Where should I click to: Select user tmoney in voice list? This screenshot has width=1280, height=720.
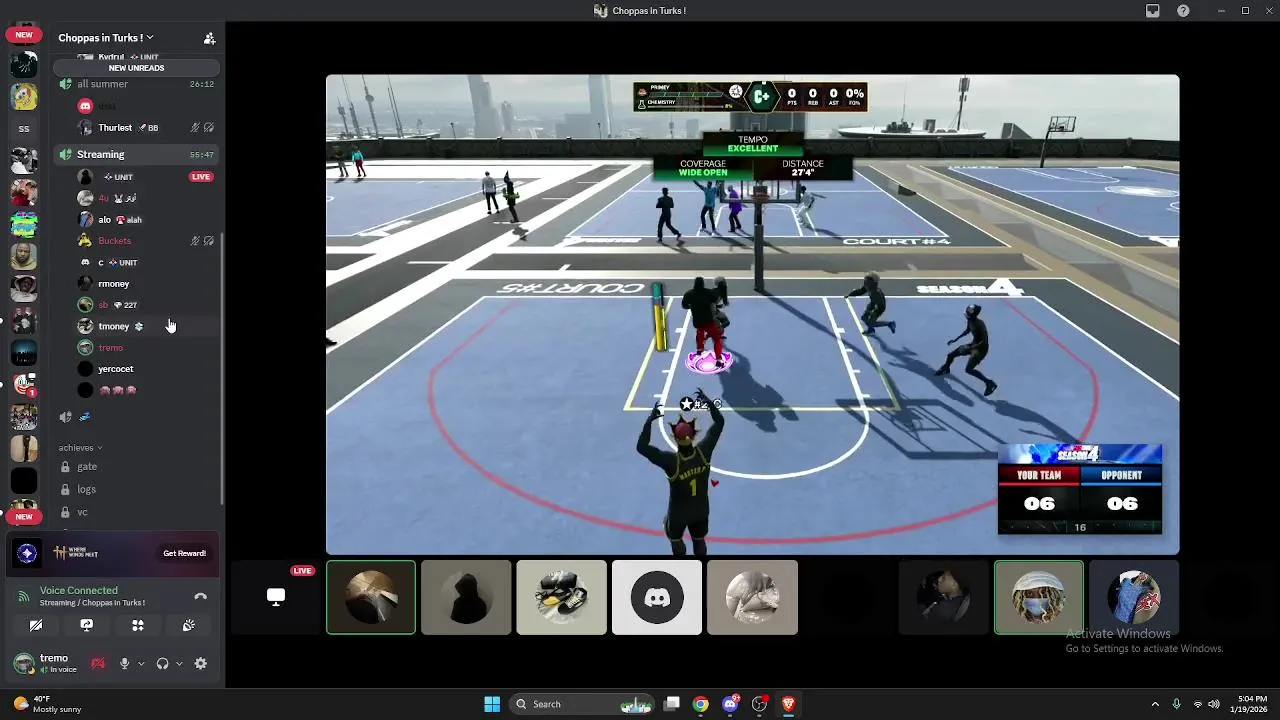pos(146,326)
